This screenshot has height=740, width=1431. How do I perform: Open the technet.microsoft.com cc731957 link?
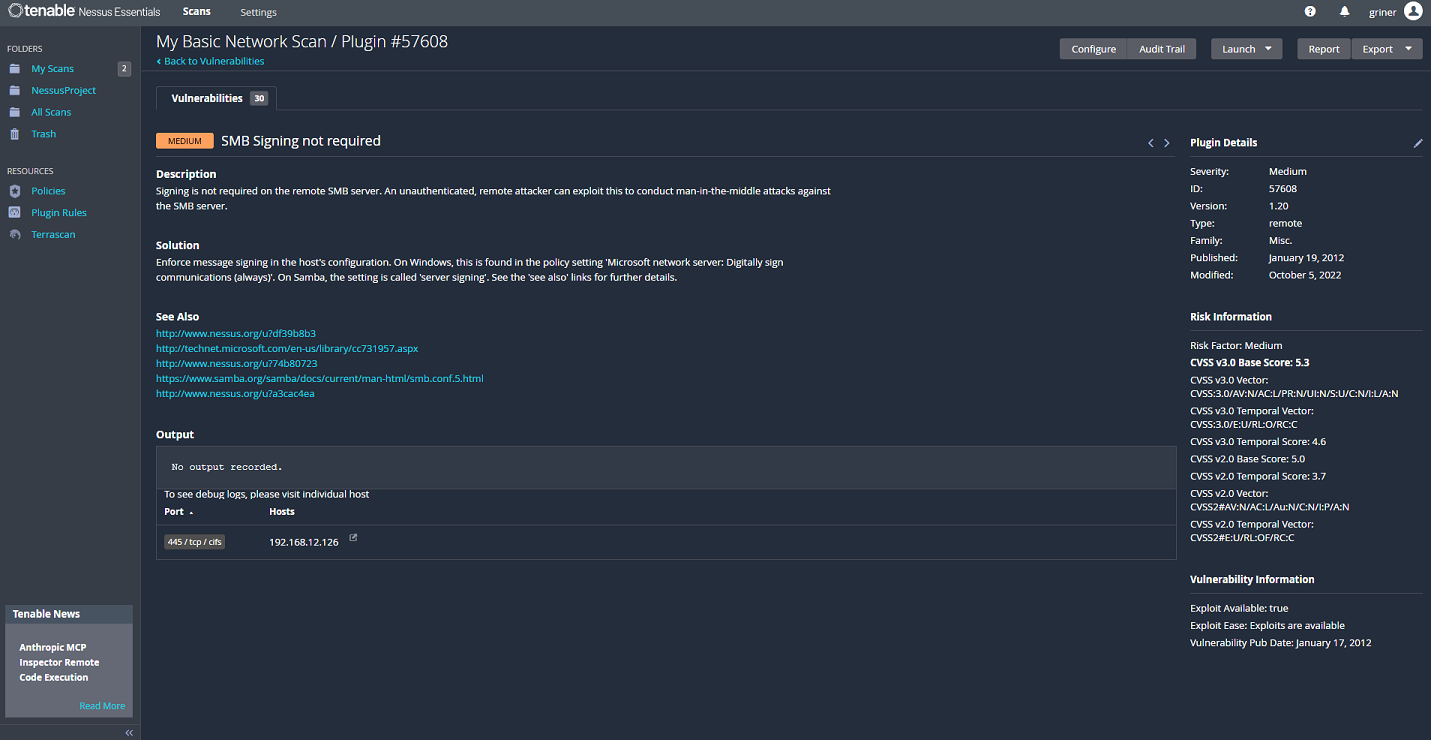[287, 348]
